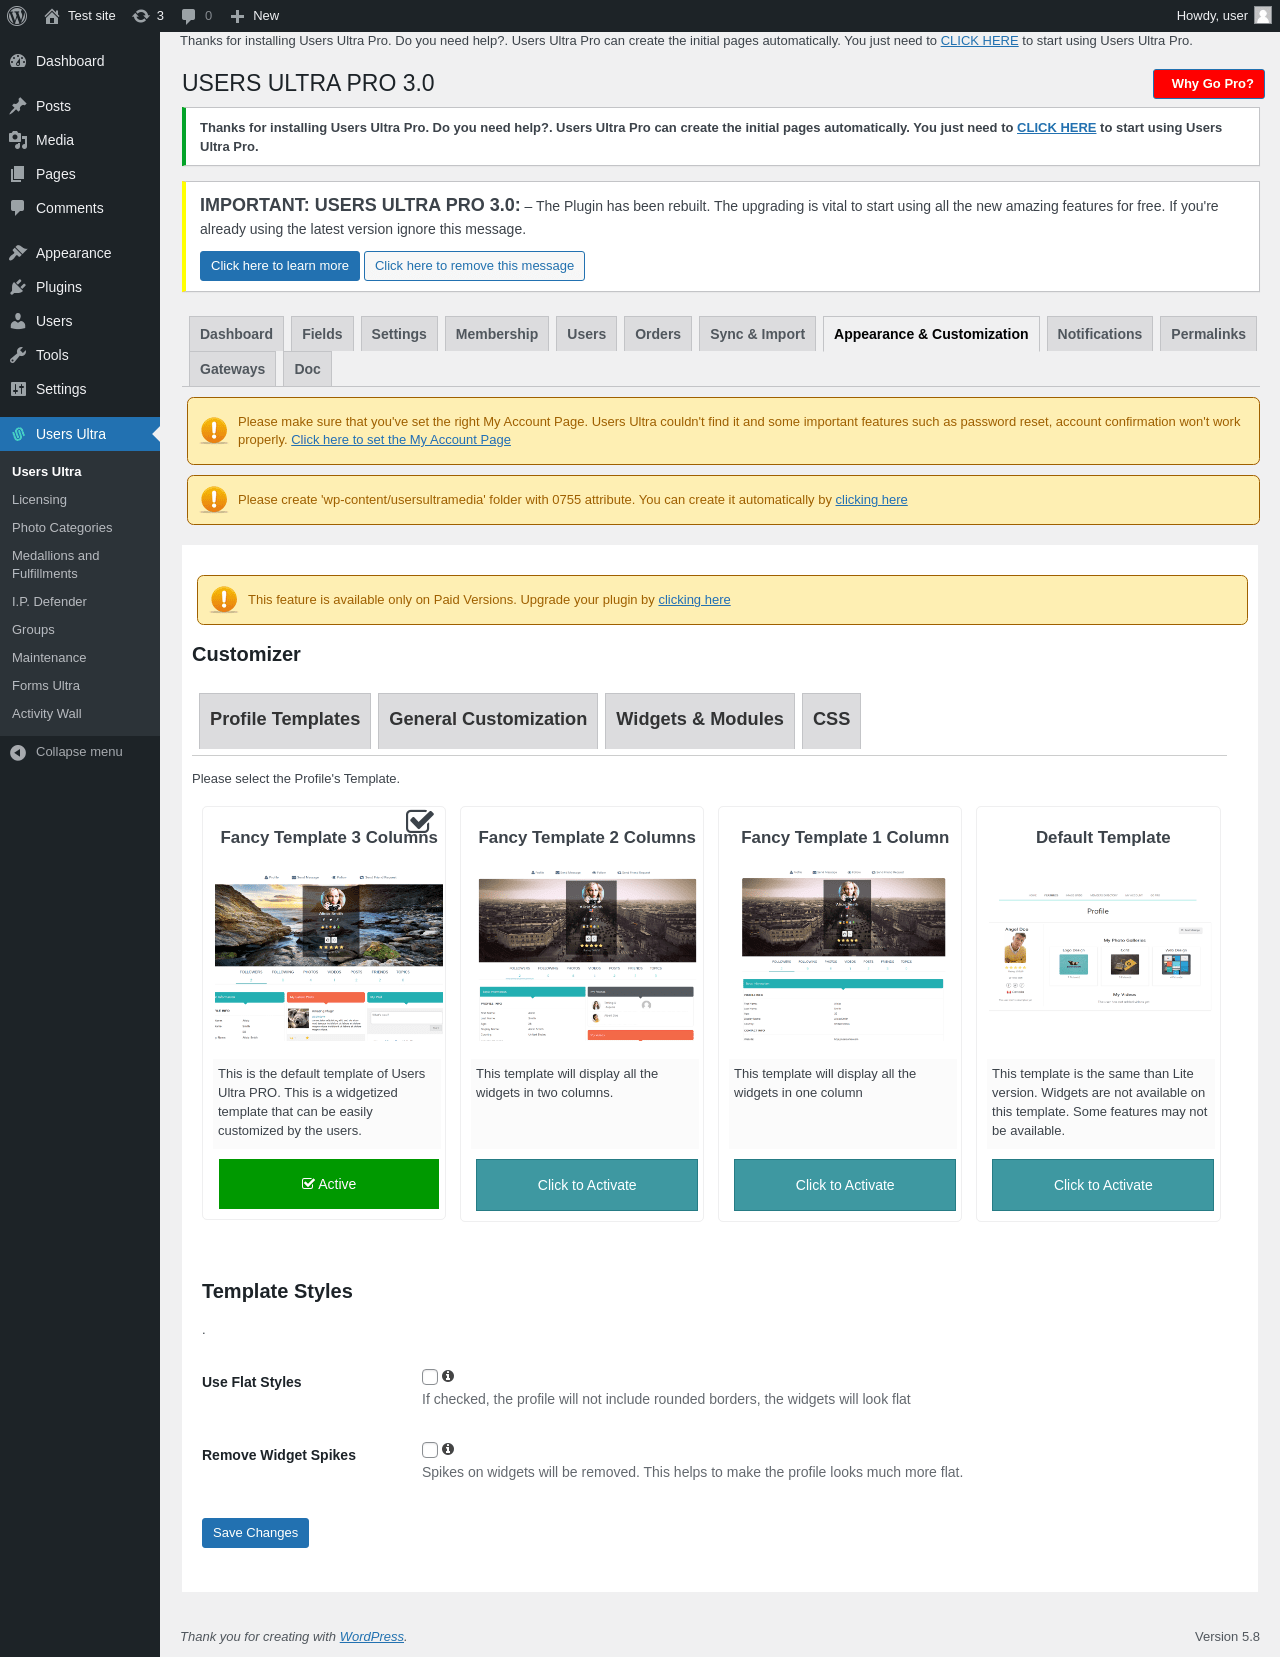The image size is (1280, 1657).
Task: Switch to the Gateways tab
Action: click(x=232, y=369)
